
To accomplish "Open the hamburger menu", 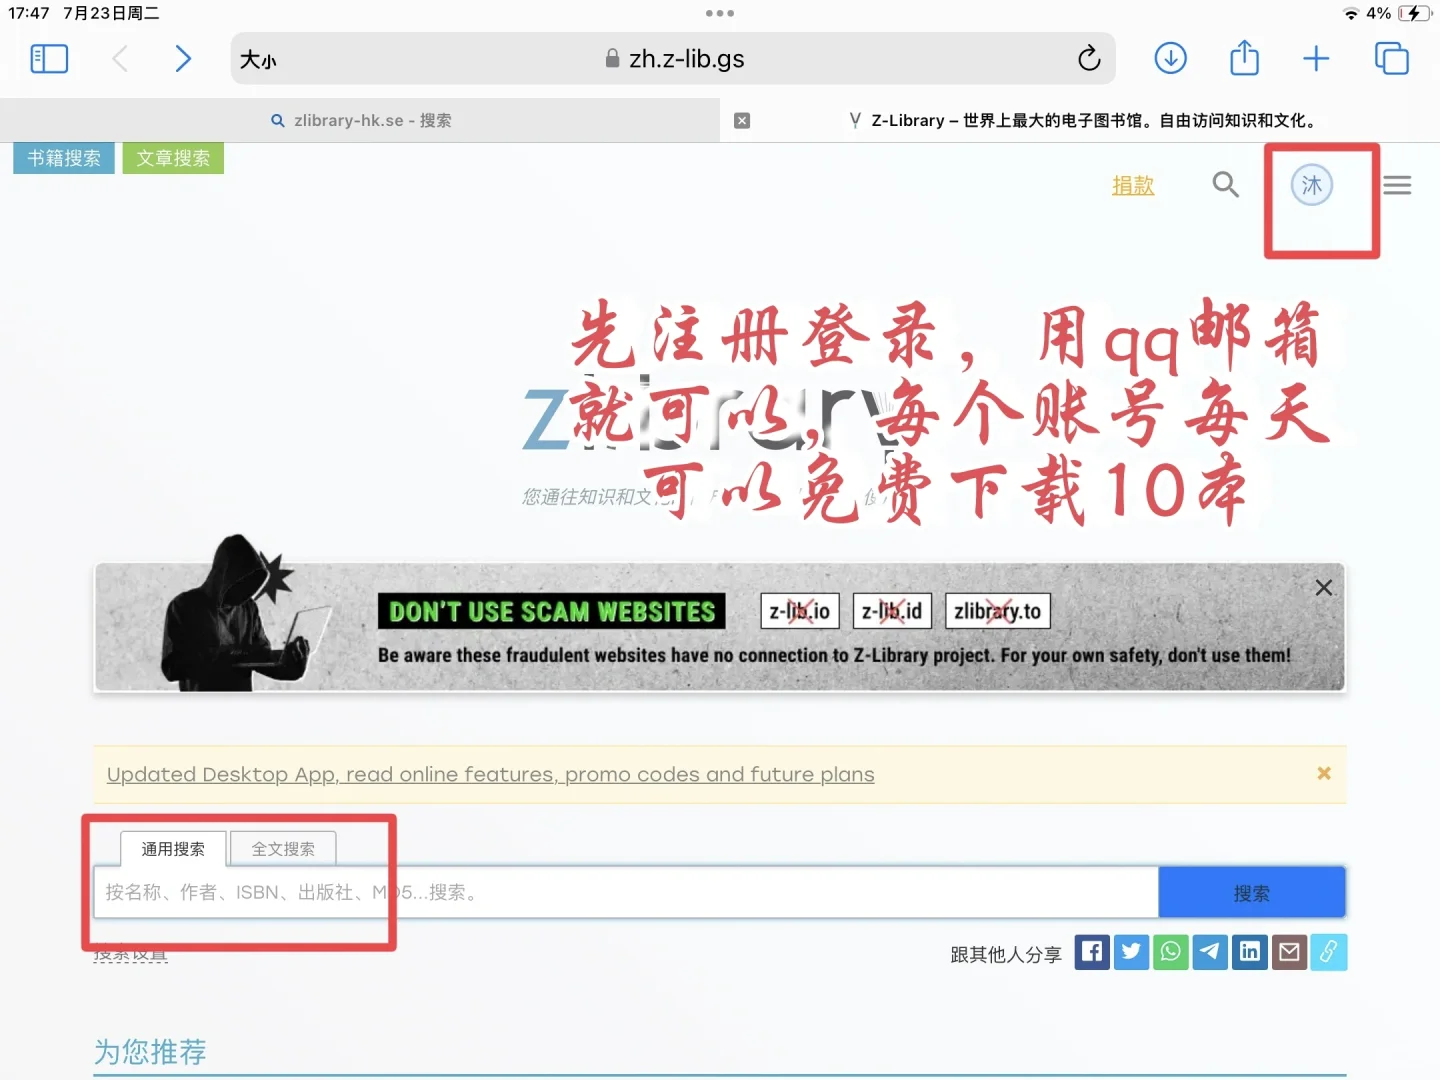I will click(1397, 185).
